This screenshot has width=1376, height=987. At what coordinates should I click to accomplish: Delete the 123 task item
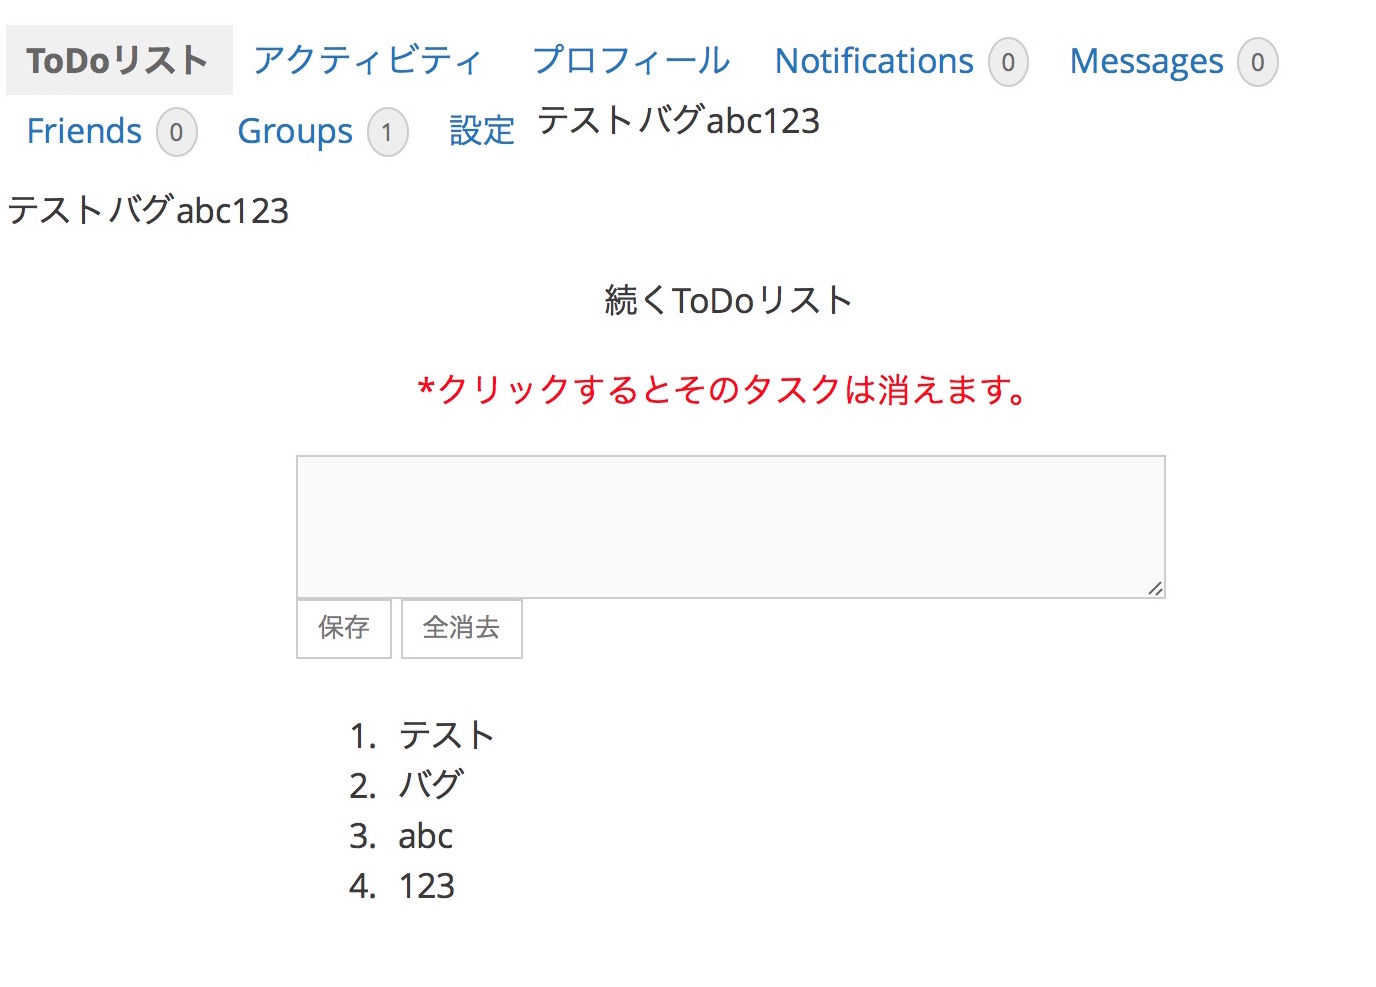427,886
